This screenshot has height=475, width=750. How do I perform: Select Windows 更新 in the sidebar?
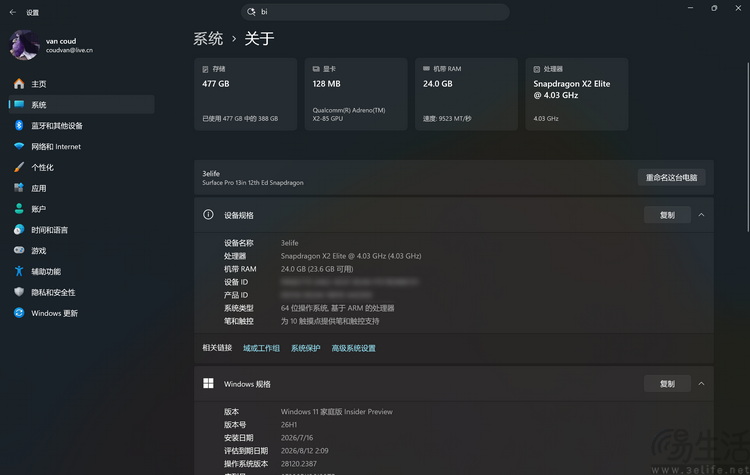81,313
